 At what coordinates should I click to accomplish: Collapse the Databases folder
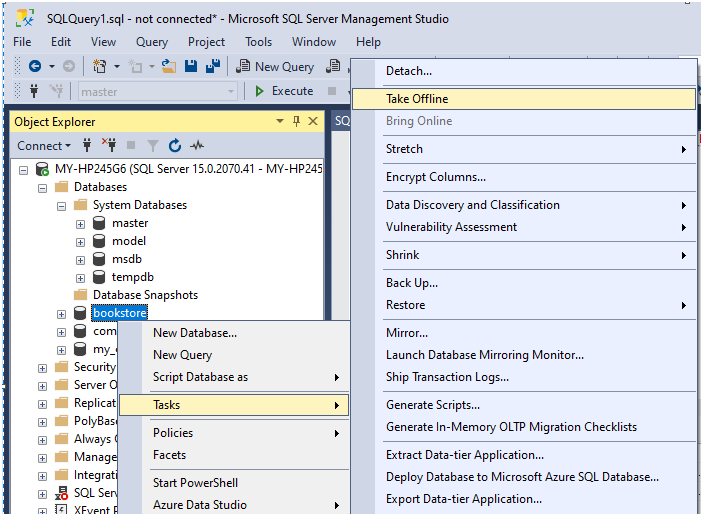pos(43,188)
